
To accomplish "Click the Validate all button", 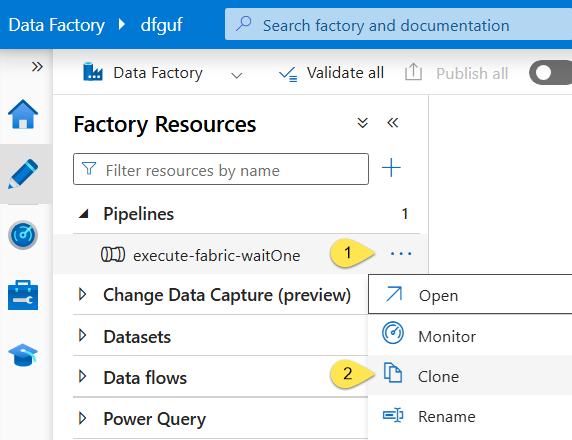I will [331, 73].
